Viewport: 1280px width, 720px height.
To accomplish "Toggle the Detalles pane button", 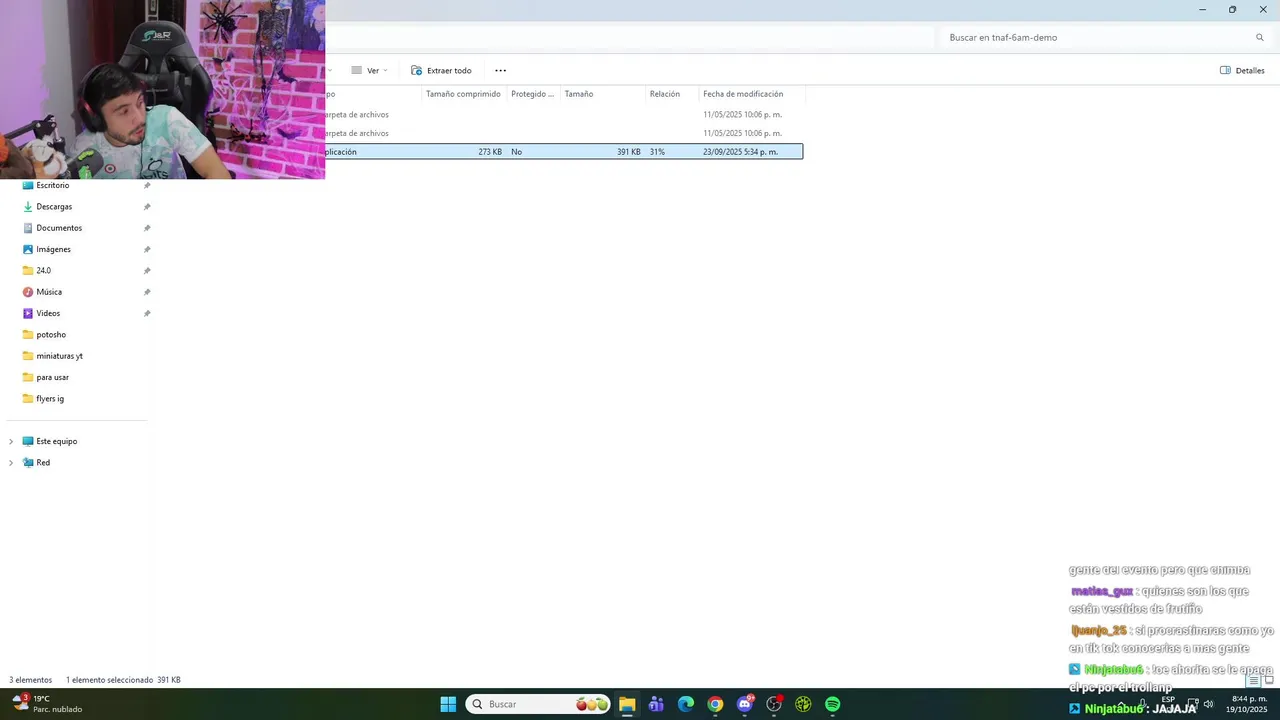I will [1242, 71].
